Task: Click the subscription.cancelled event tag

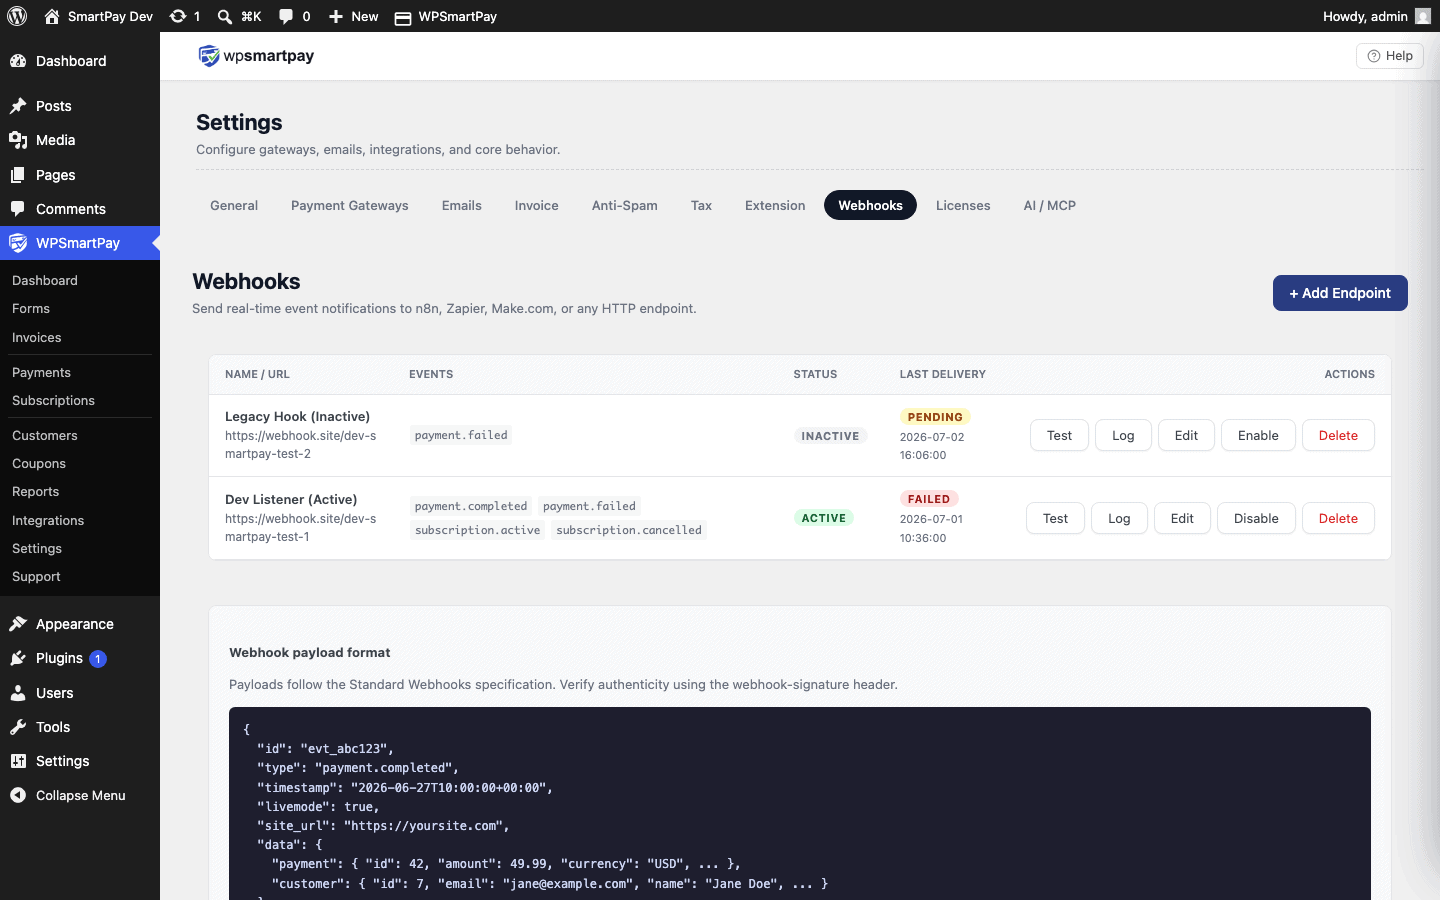Action: pos(629,530)
